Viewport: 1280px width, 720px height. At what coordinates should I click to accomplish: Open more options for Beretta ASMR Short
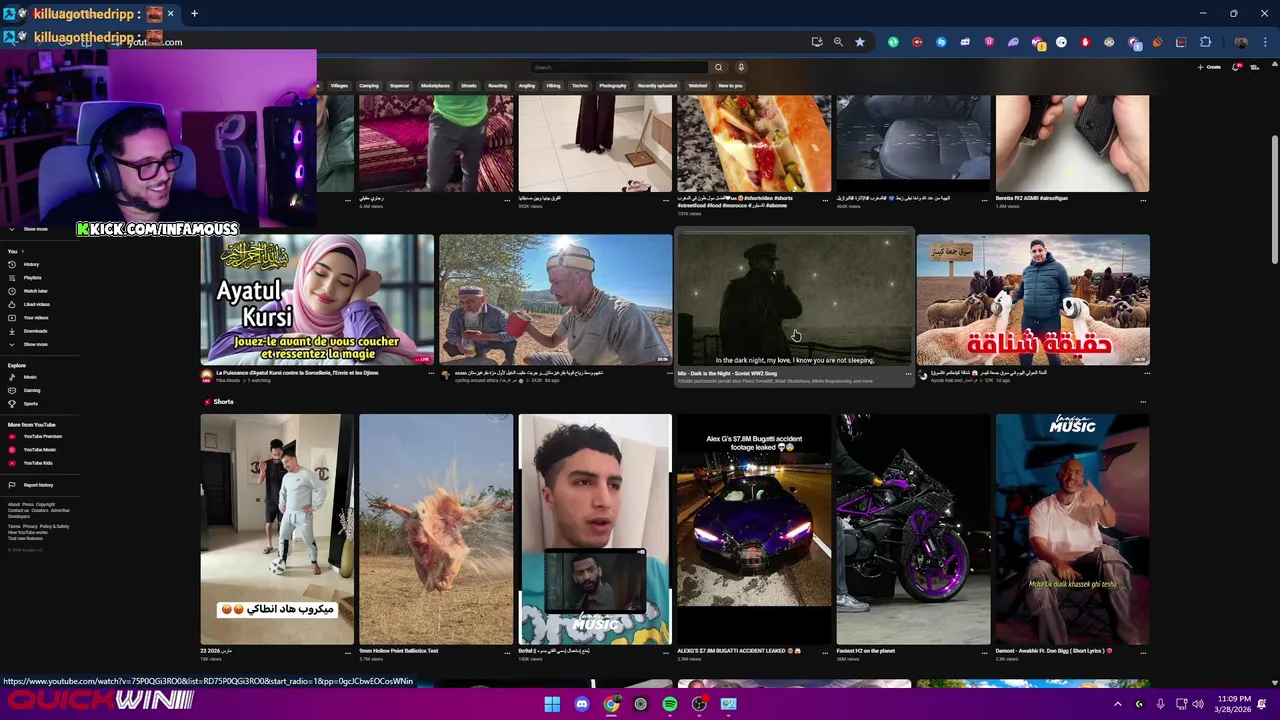[x=1144, y=199]
